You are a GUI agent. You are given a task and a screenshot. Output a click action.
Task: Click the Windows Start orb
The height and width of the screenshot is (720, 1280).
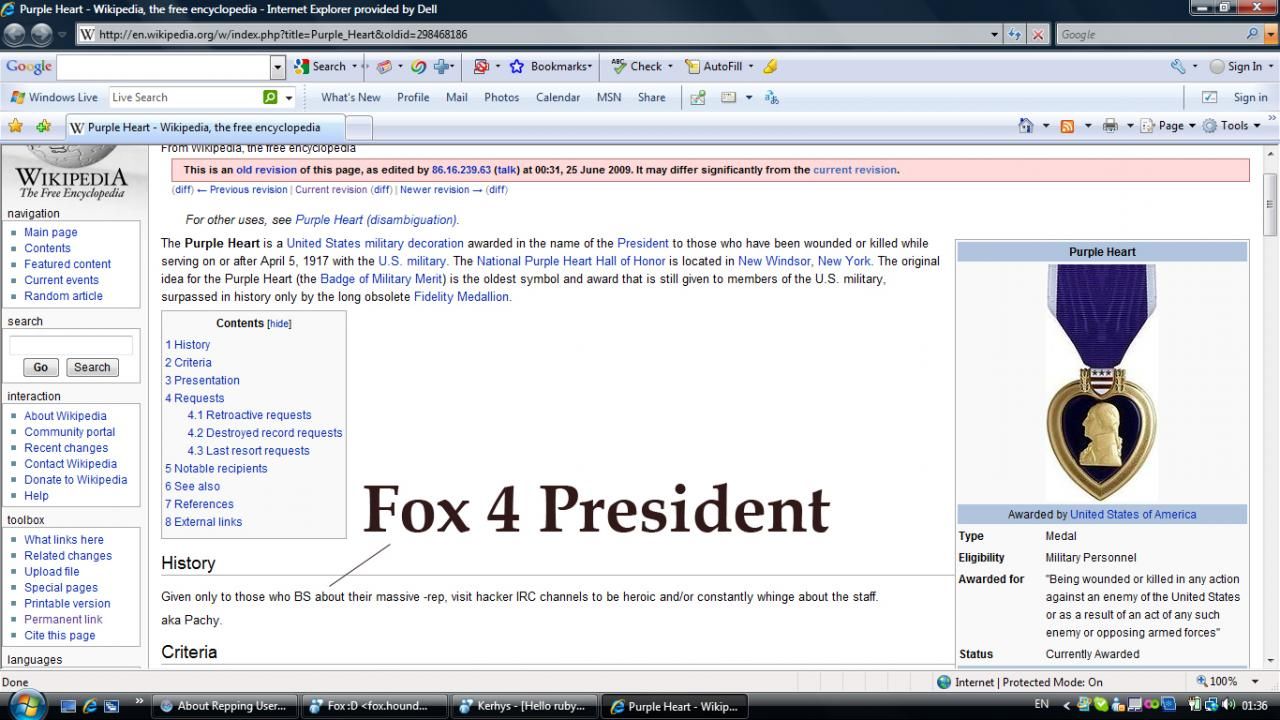(27, 704)
